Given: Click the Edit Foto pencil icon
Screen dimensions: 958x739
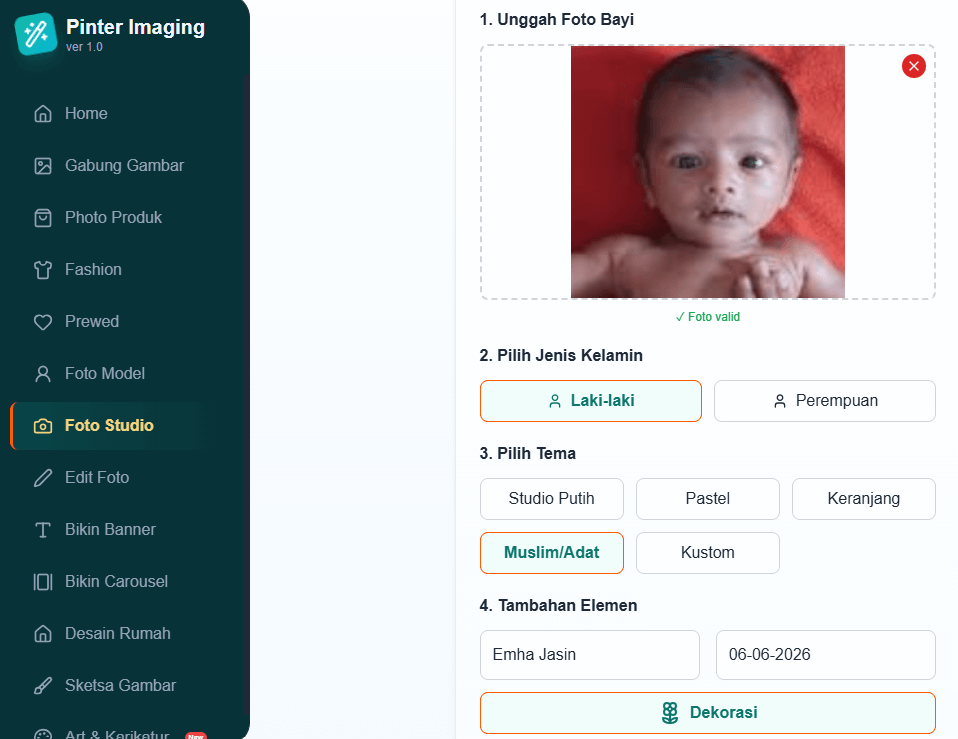Looking at the screenshot, I should 43,478.
